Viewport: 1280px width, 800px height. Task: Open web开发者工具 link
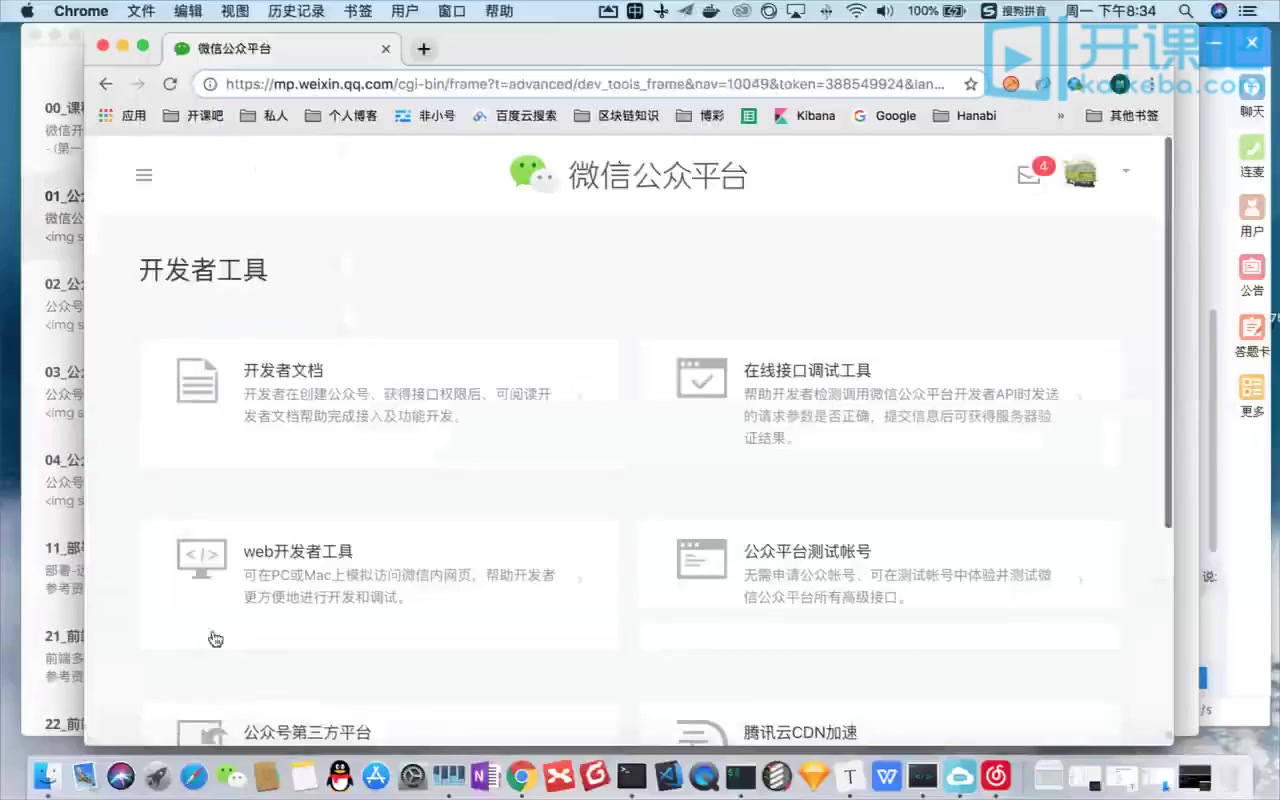point(298,551)
